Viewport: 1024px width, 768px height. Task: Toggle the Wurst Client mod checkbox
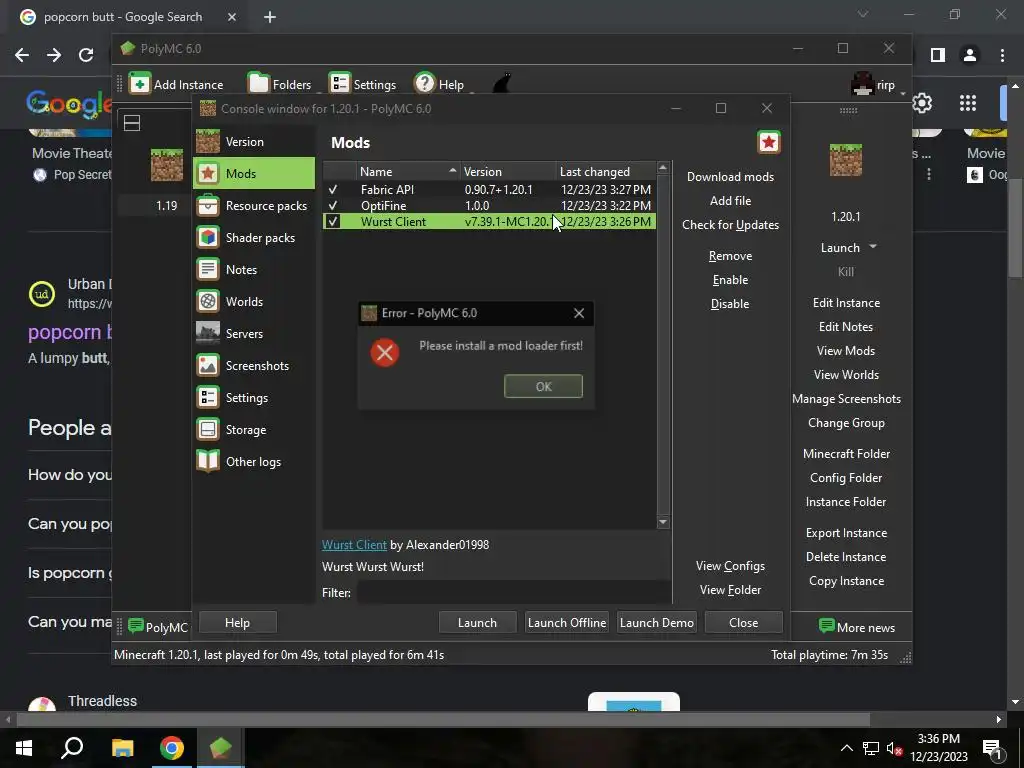tap(333, 221)
